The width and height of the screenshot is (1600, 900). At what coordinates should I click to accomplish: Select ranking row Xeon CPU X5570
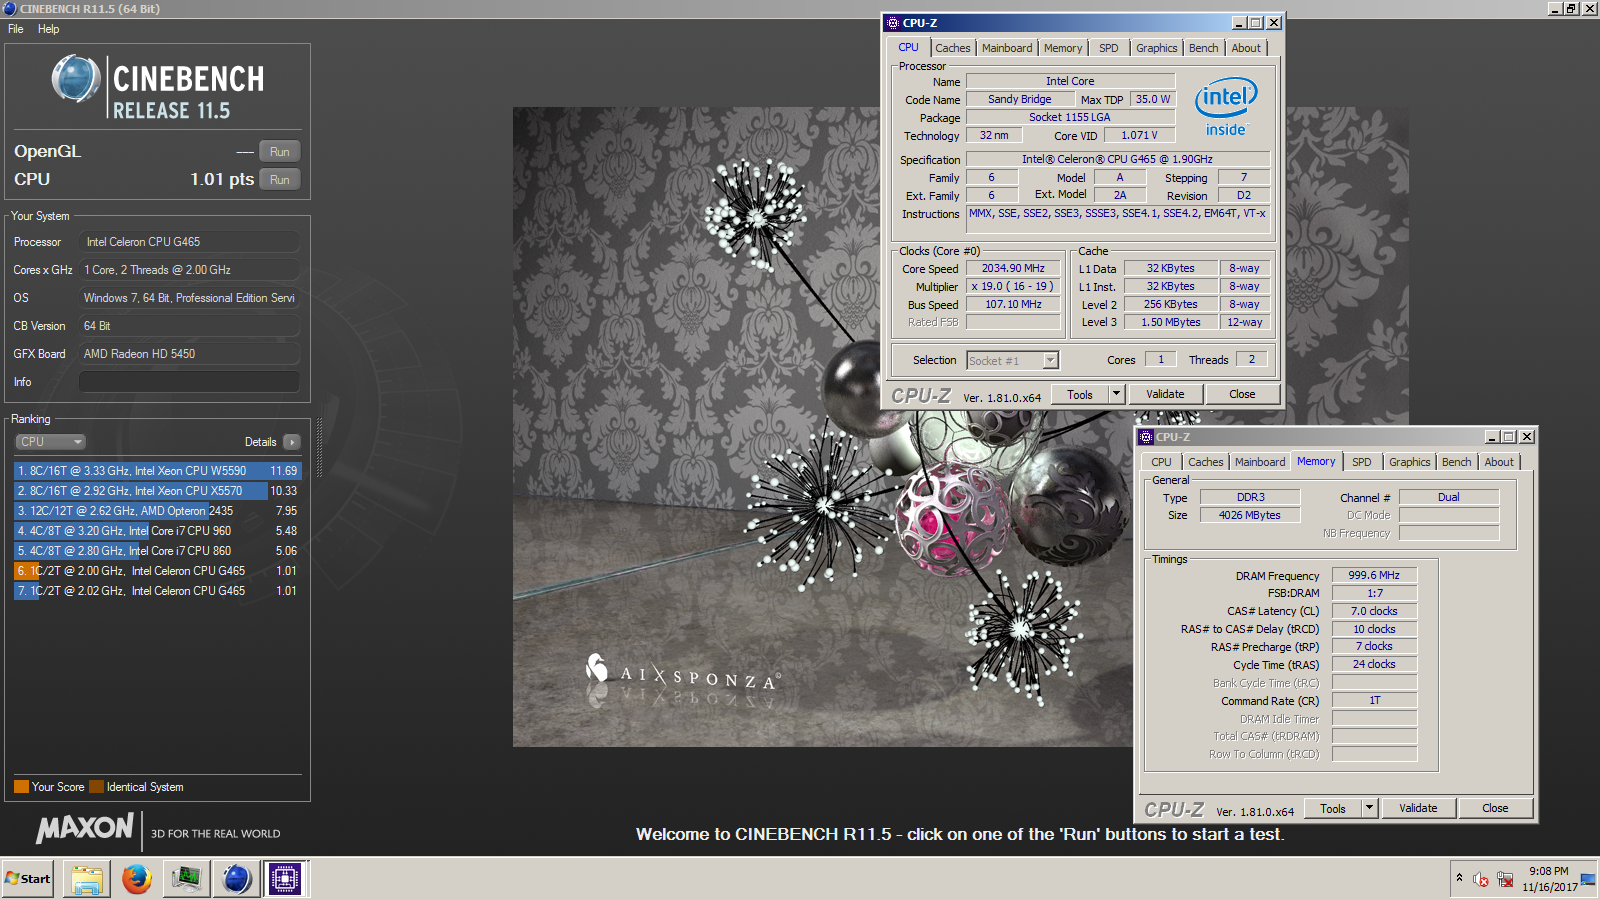tap(158, 491)
